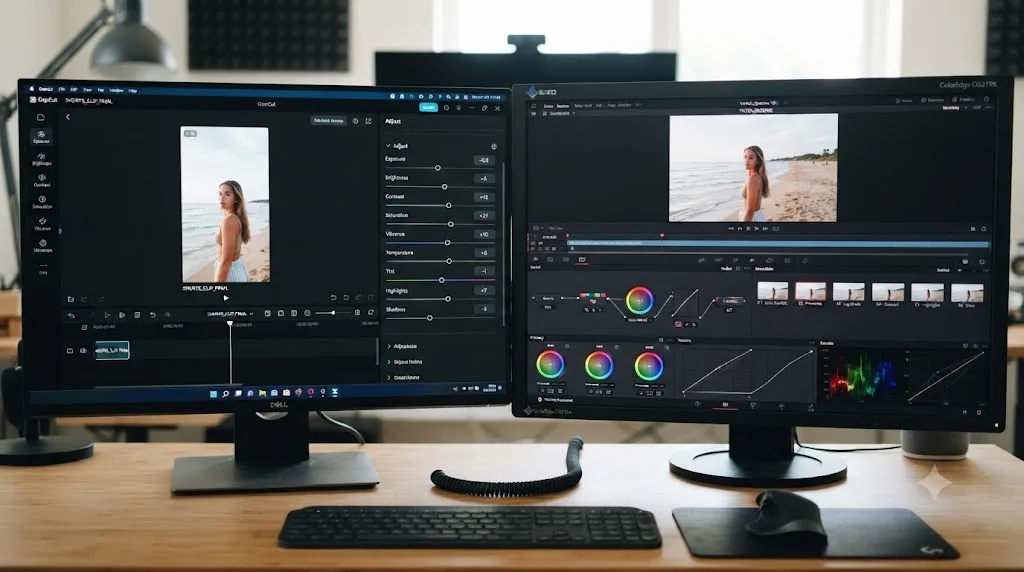Click the red playhead marker on right timeline
Screen dimensions: 1024x572
coord(662,236)
